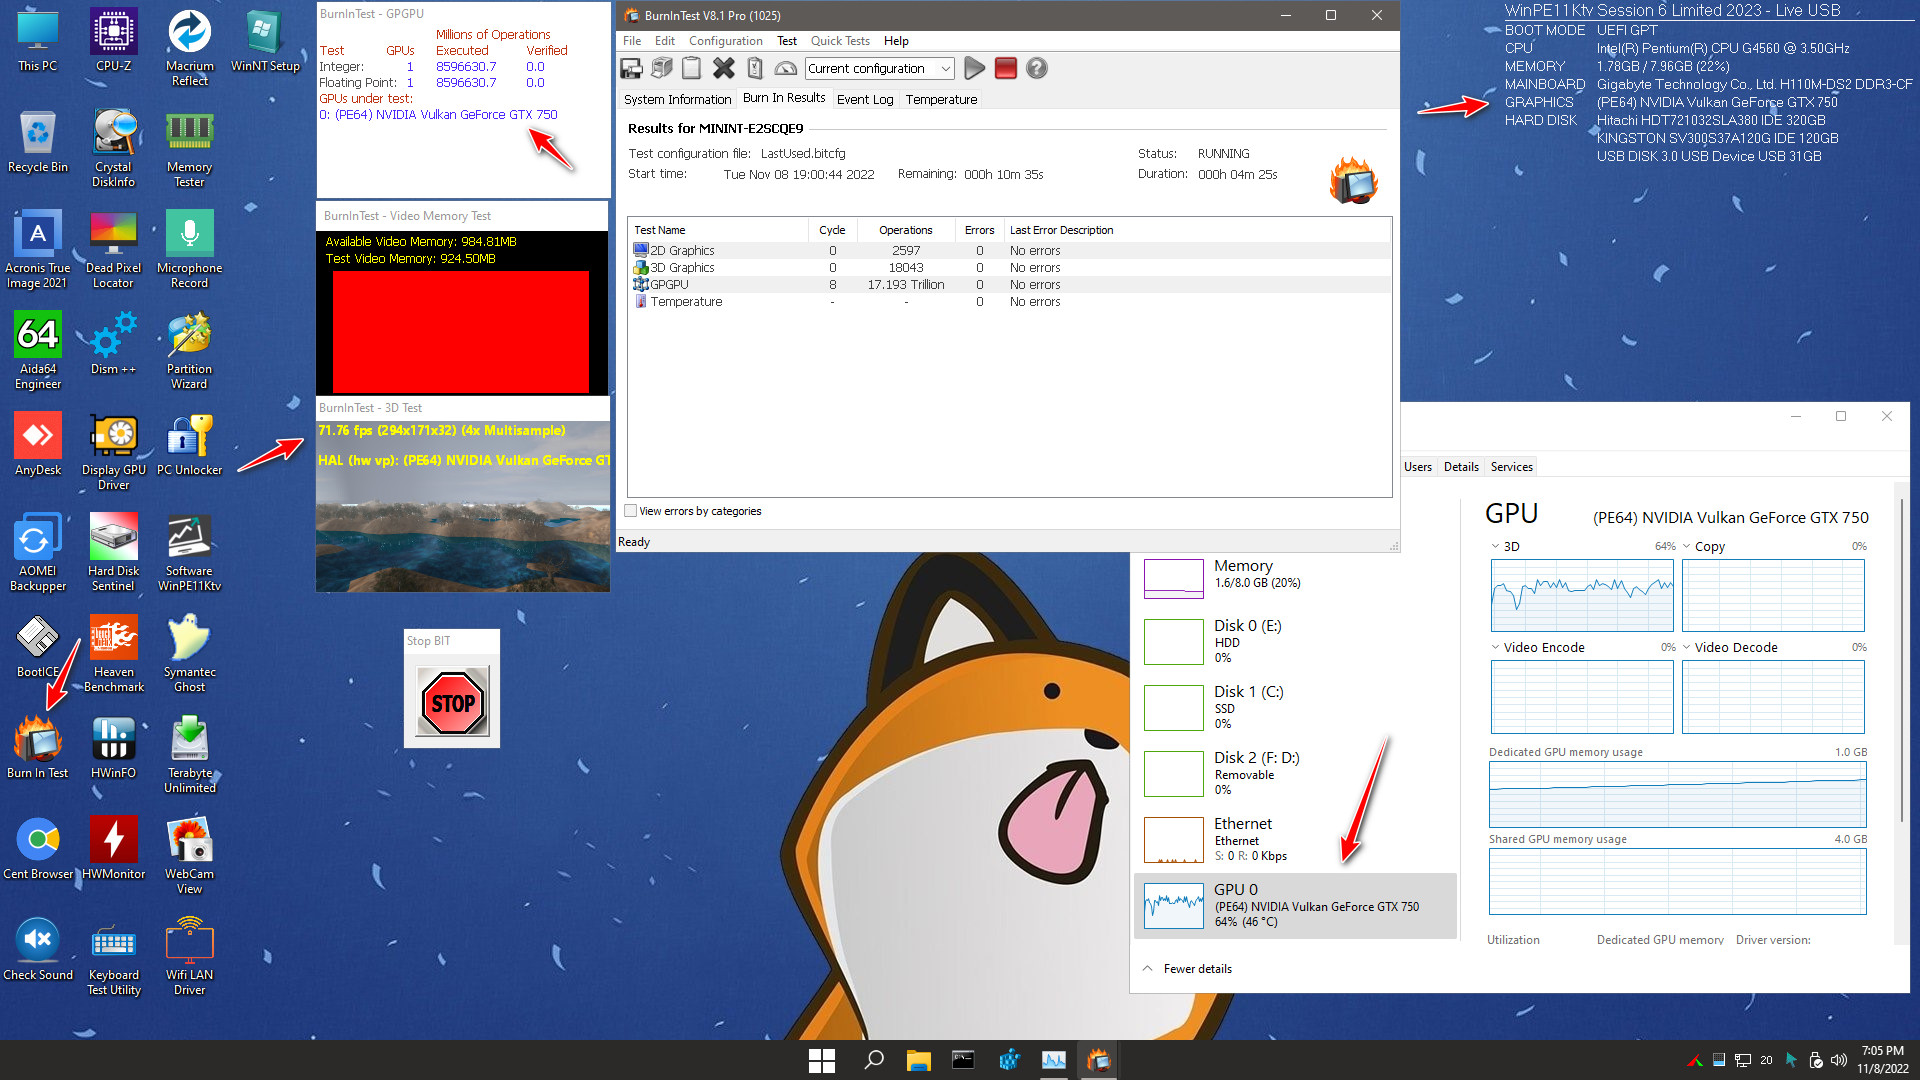This screenshot has height=1080, width=1920.
Task: Open the Video Encode graph dropdown
Action: point(1495,648)
